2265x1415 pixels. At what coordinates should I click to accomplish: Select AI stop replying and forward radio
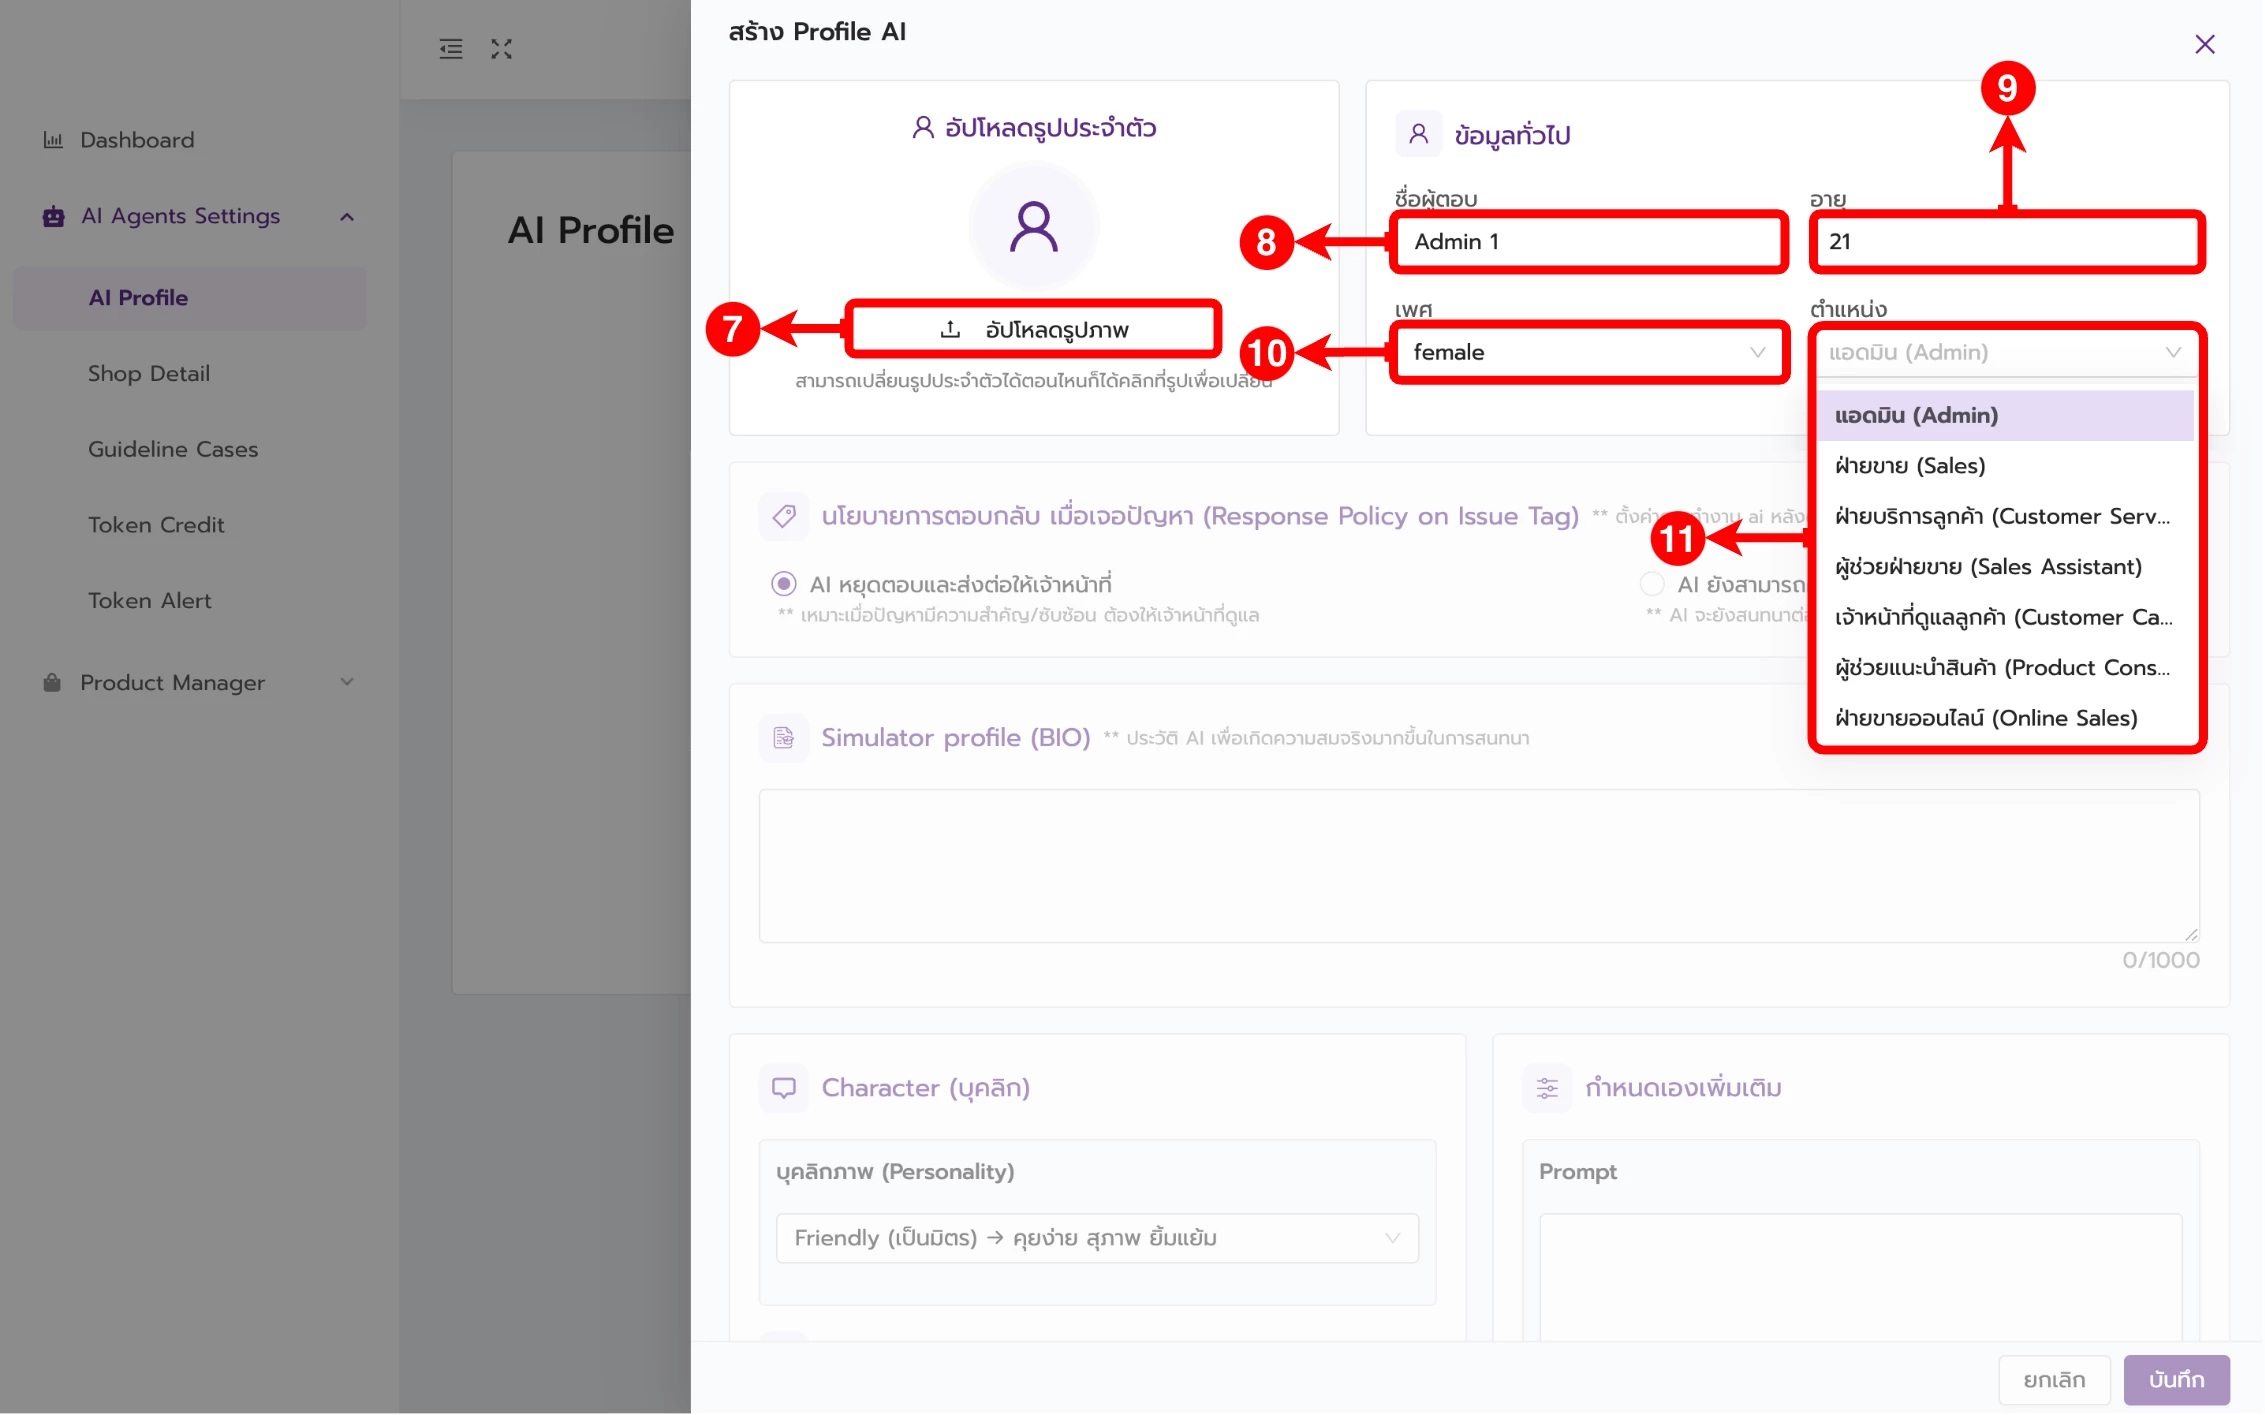[784, 584]
